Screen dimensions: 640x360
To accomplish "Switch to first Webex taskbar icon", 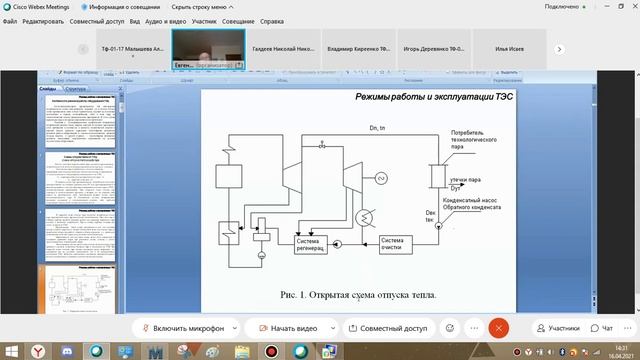I will [x=96, y=351].
